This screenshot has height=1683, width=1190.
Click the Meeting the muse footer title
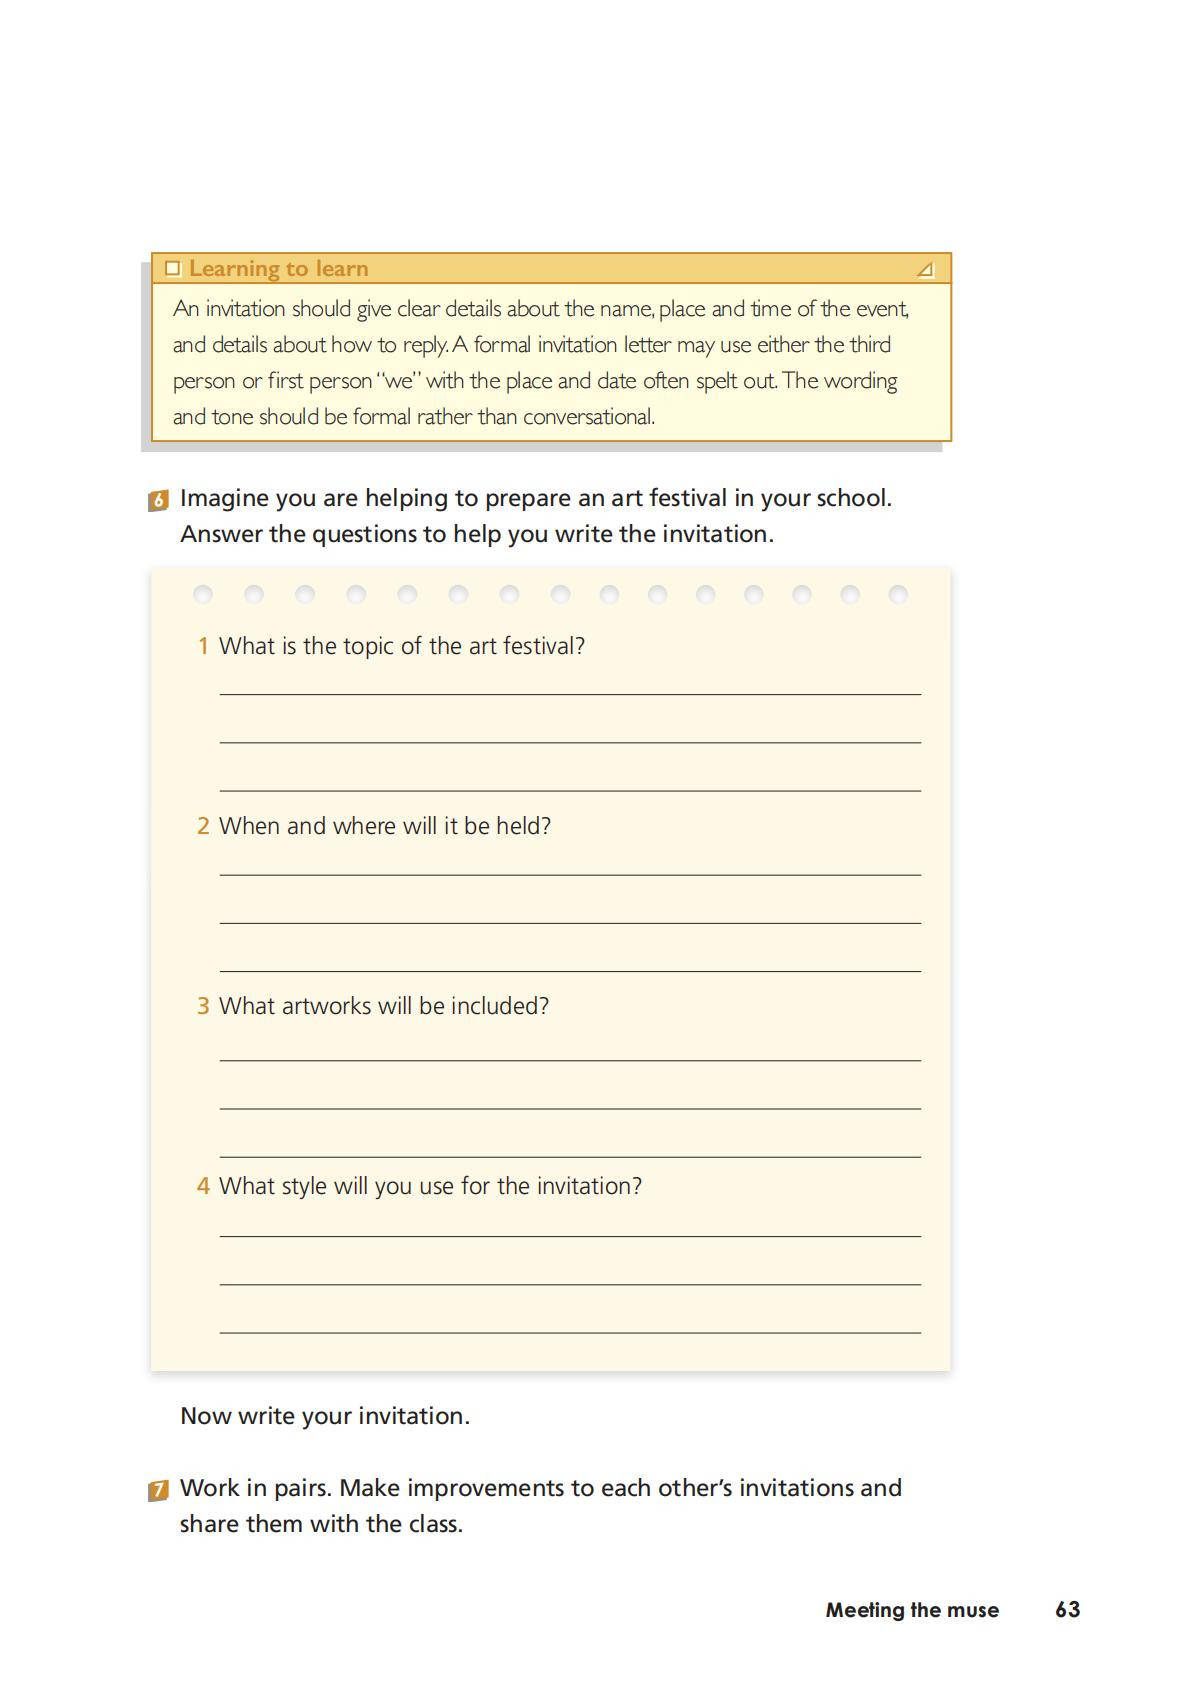click(x=912, y=1610)
